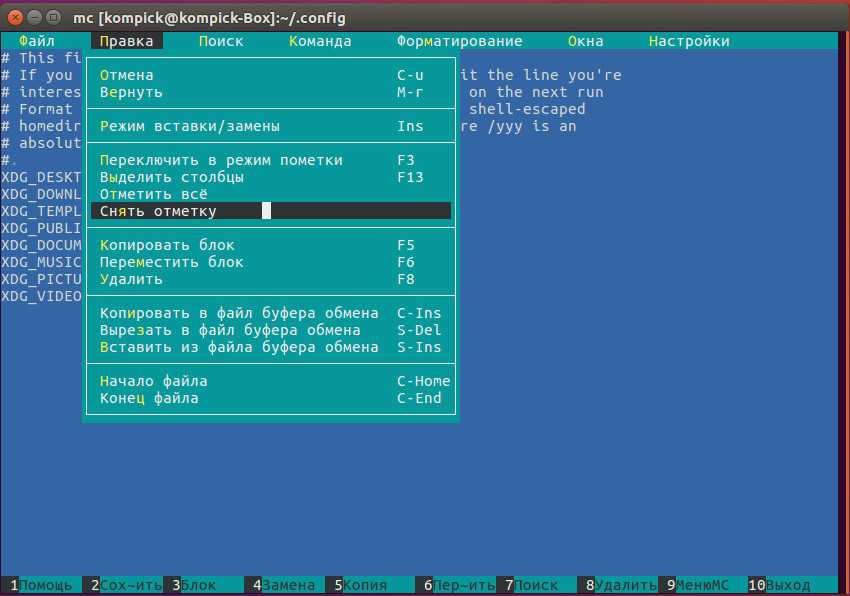Open the Окна menu
The image size is (850, 596).
click(585, 41)
